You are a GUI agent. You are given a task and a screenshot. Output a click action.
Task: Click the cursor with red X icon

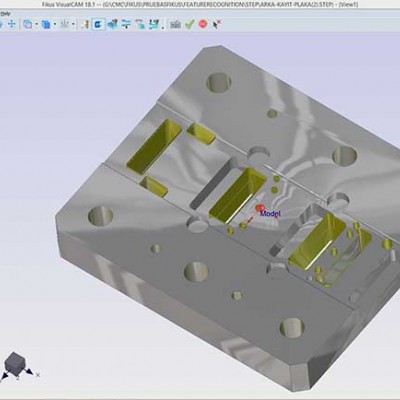click(x=217, y=24)
